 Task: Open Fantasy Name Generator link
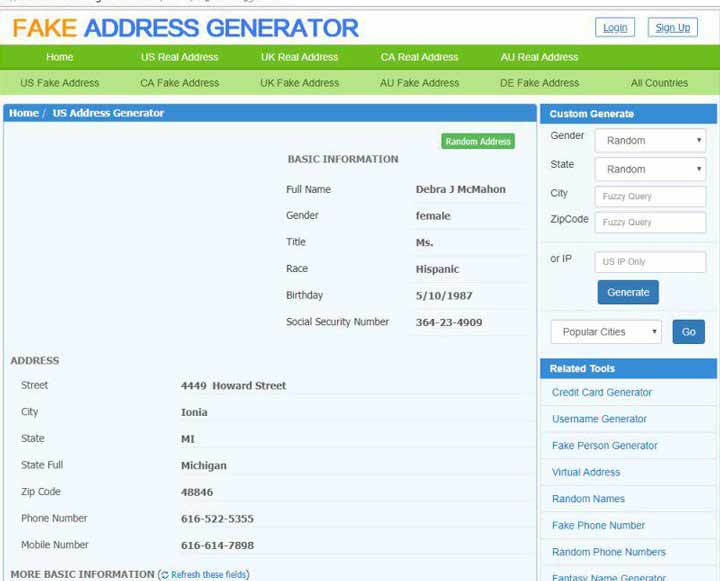point(608,577)
